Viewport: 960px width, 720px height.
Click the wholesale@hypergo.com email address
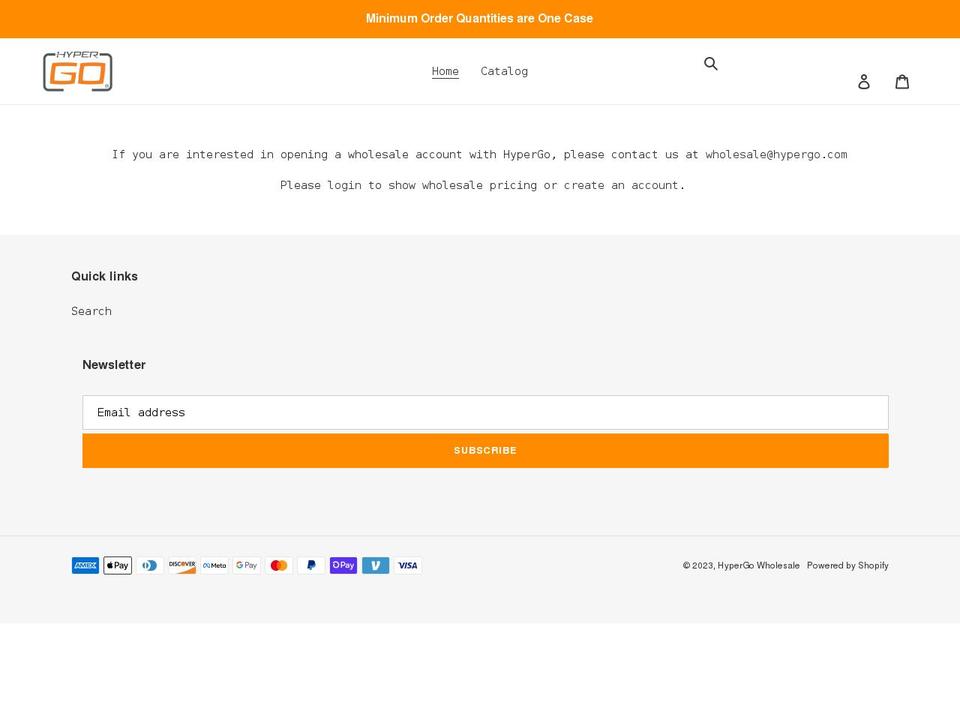pos(776,154)
